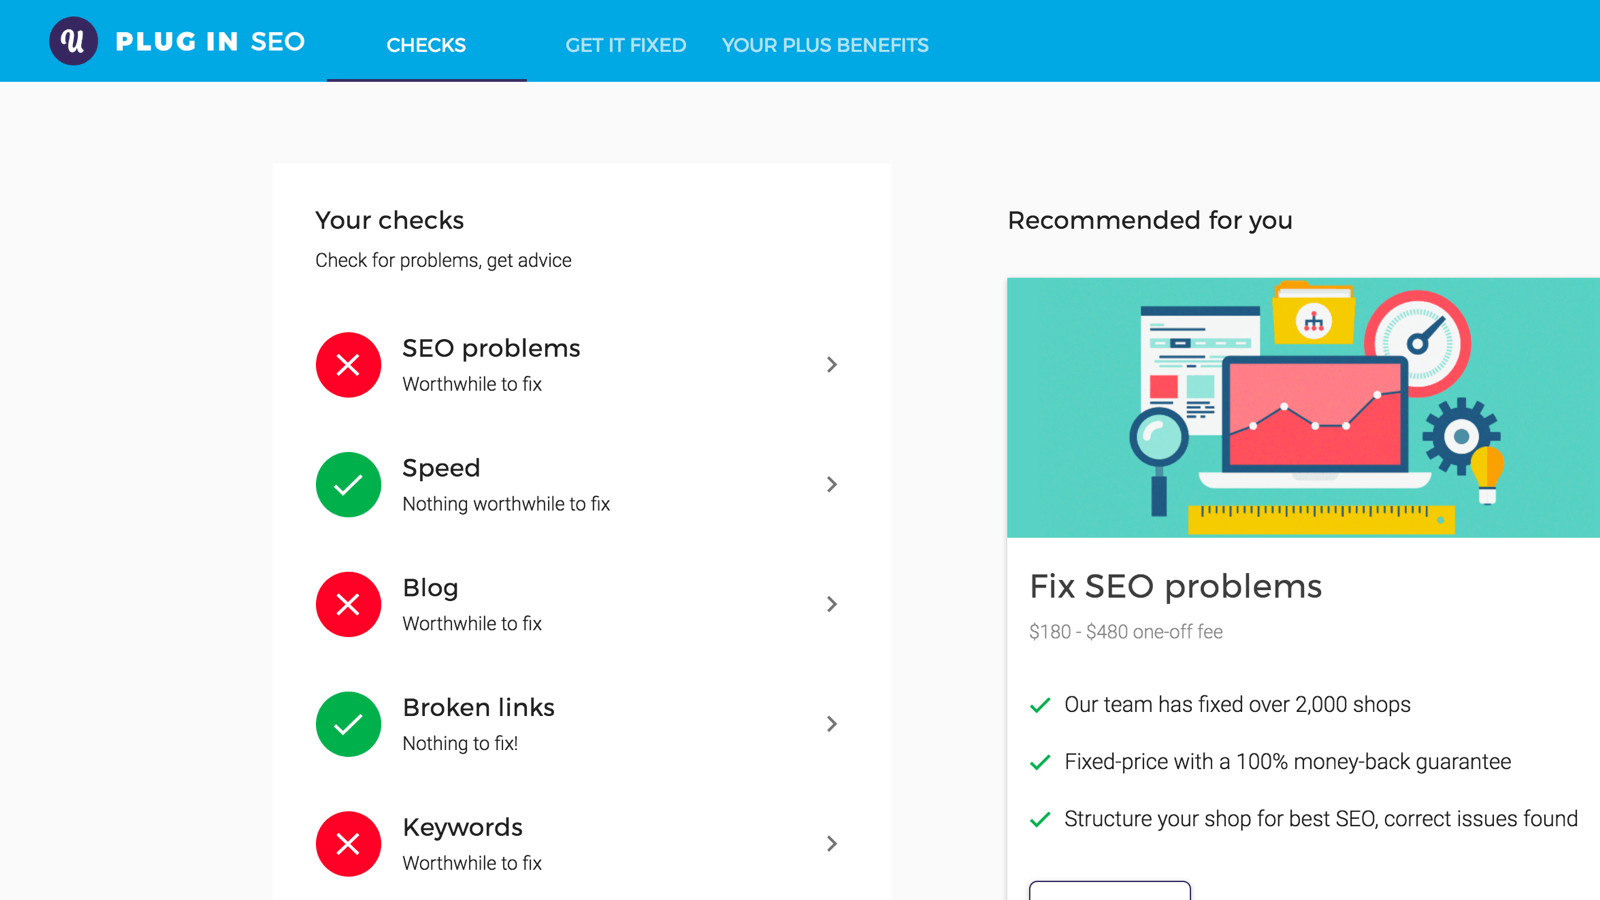Expand the Keywords check details
Viewport: 1600px width, 900px height.
(x=831, y=843)
